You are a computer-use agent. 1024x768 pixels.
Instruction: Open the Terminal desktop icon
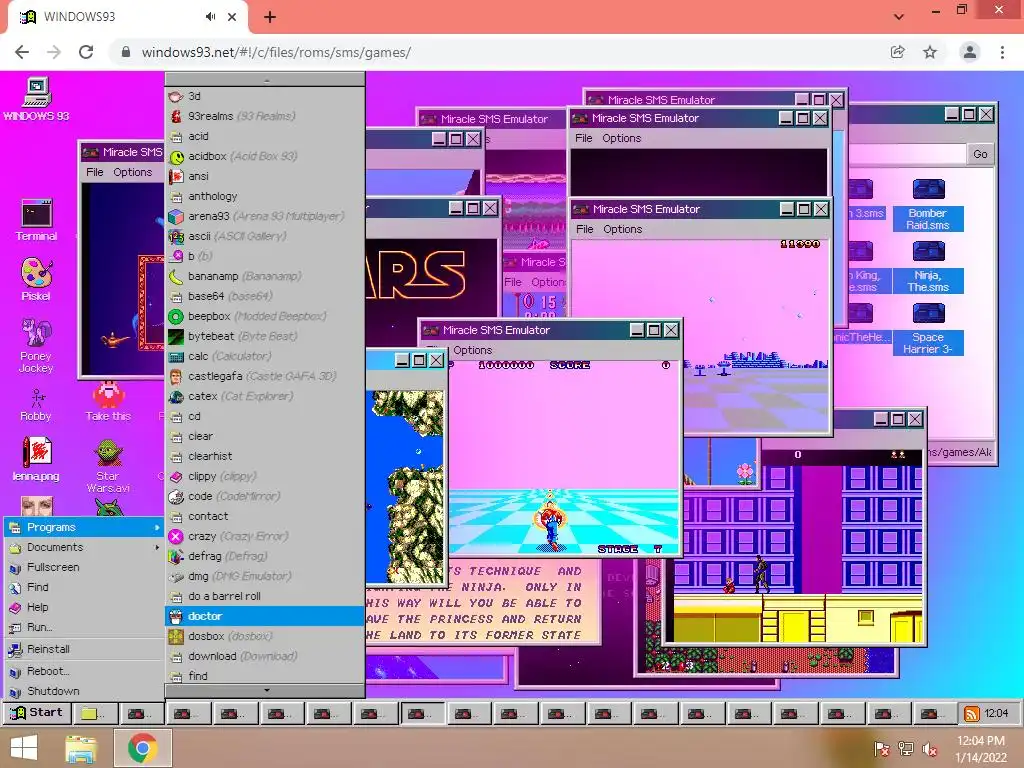pyautogui.click(x=37, y=219)
